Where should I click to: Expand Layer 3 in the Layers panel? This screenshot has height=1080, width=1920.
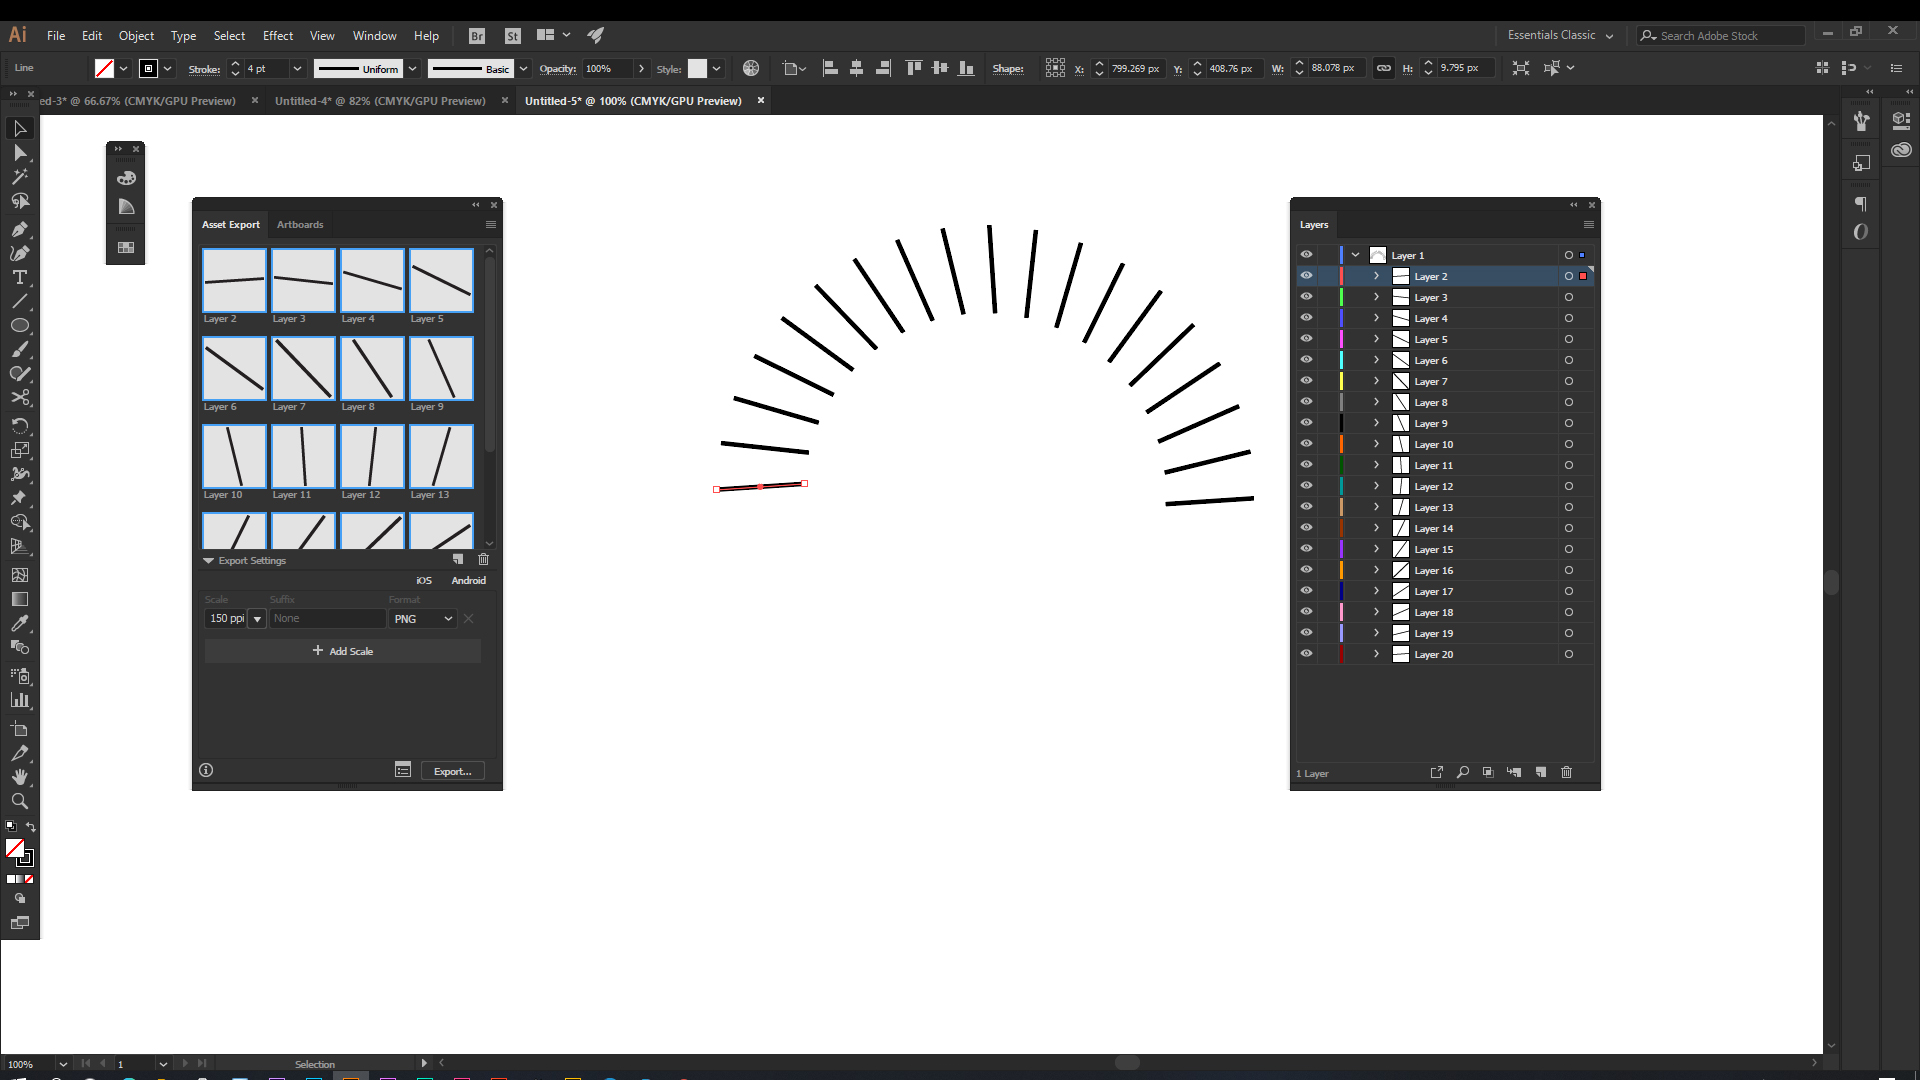point(1376,296)
